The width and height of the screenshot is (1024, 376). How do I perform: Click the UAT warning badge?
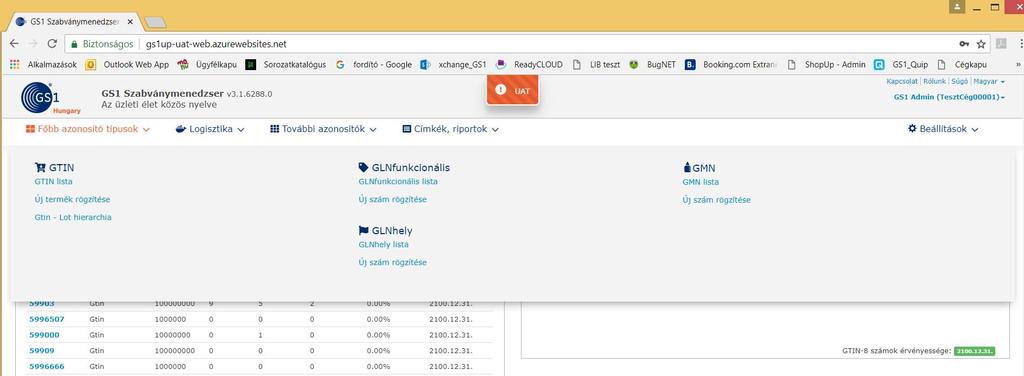point(512,91)
